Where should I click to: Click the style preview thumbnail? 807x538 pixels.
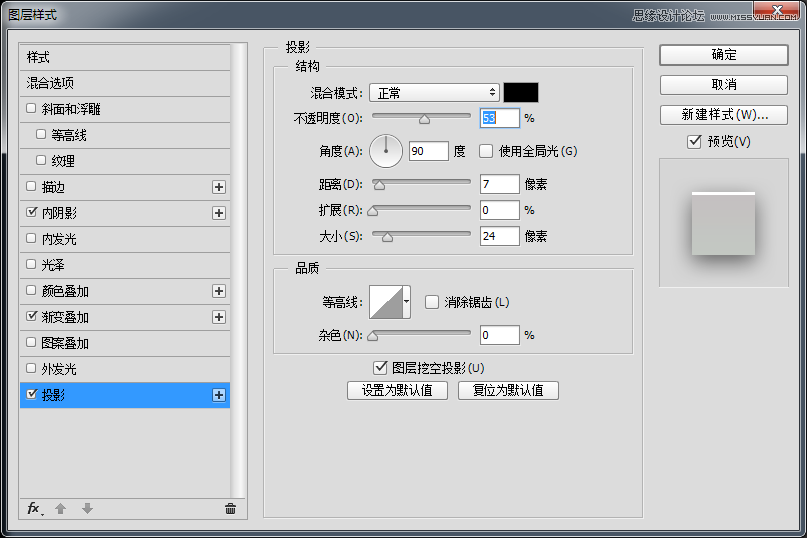point(724,223)
